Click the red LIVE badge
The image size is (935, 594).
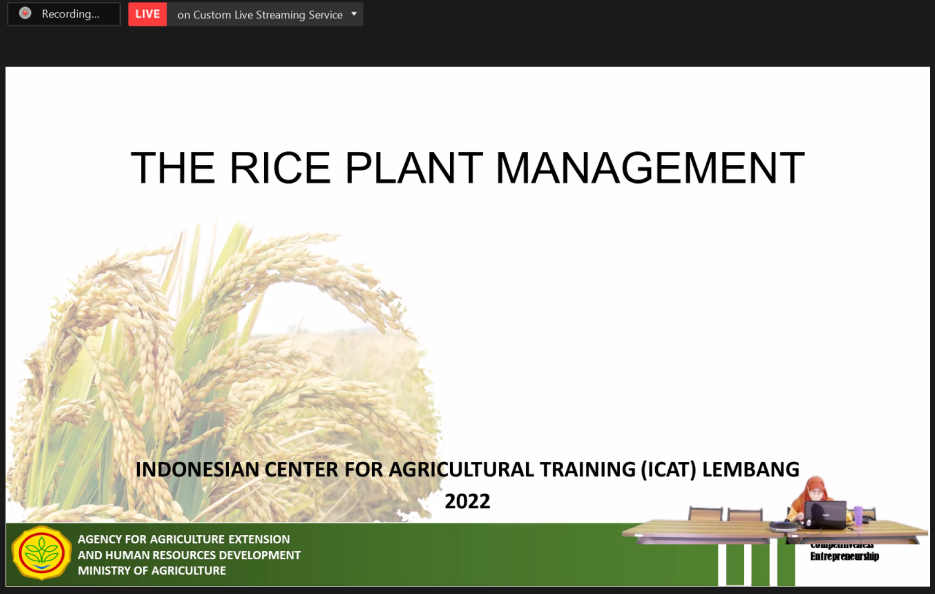[x=147, y=14]
